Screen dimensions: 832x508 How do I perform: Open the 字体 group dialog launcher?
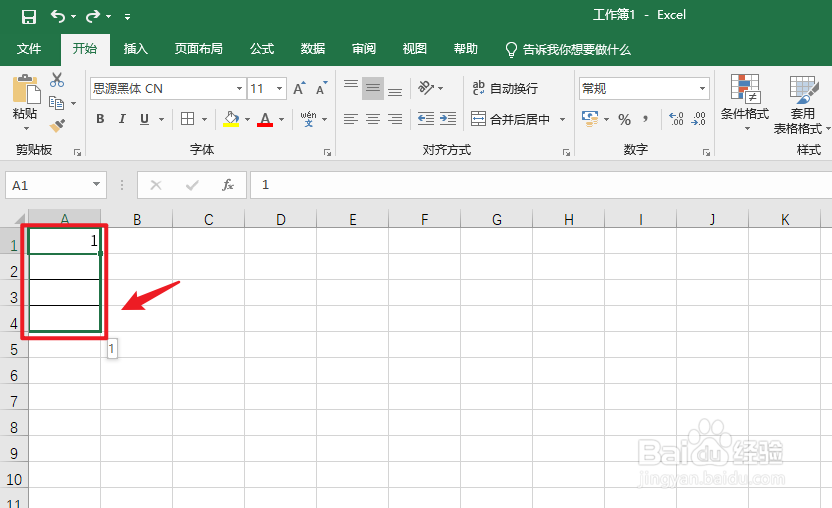(327, 153)
